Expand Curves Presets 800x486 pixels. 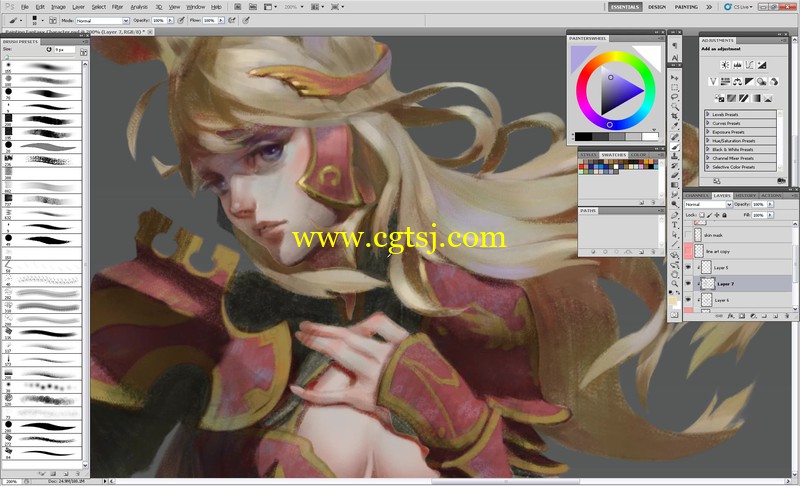point(708,123)
